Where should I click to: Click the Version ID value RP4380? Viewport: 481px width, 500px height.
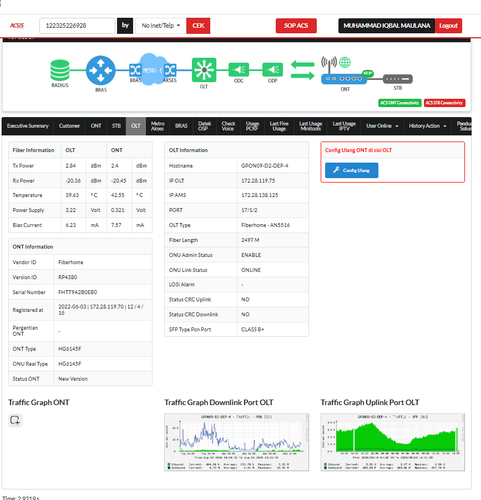(68, 277)
